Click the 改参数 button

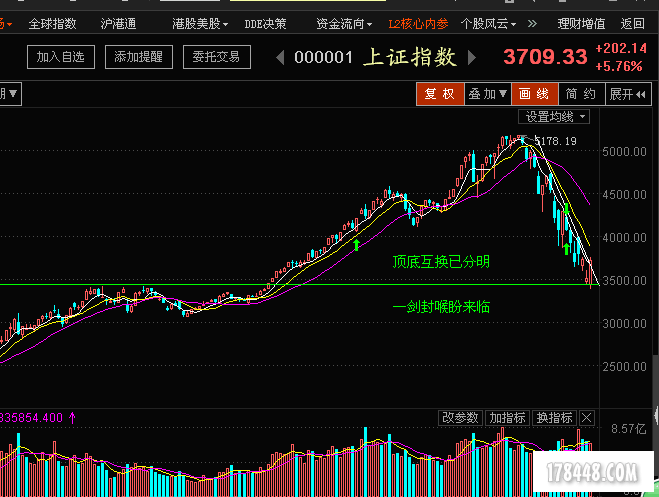pos(460,418)
